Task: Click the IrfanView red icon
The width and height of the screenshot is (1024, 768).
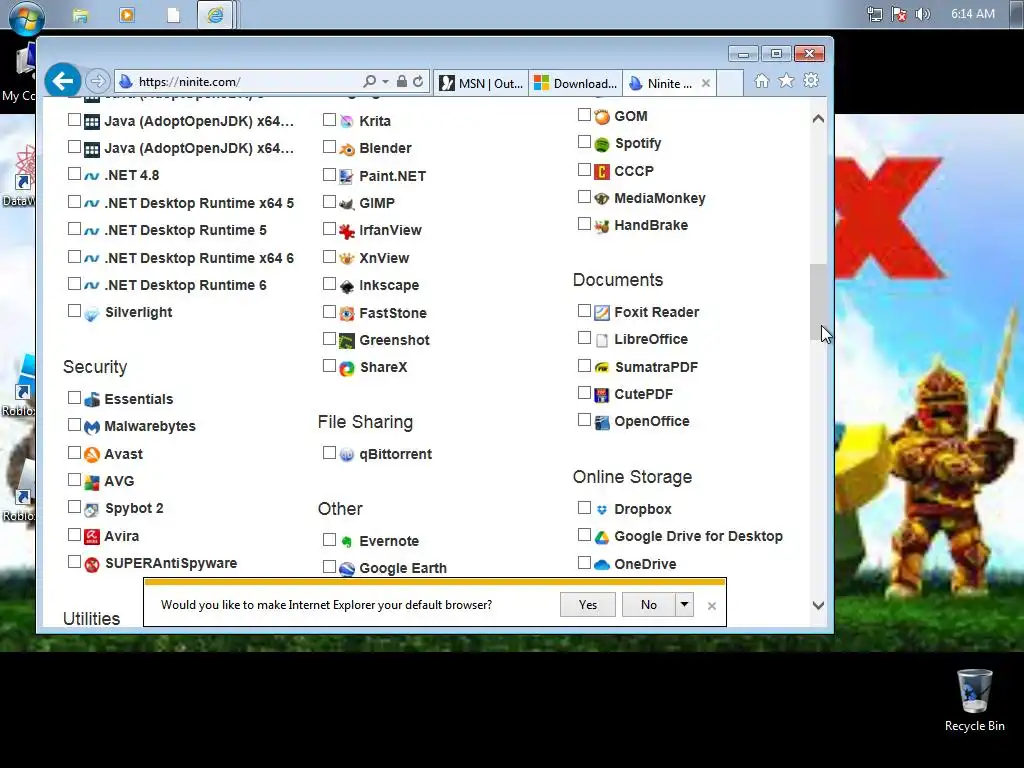Action: [347, 231]
